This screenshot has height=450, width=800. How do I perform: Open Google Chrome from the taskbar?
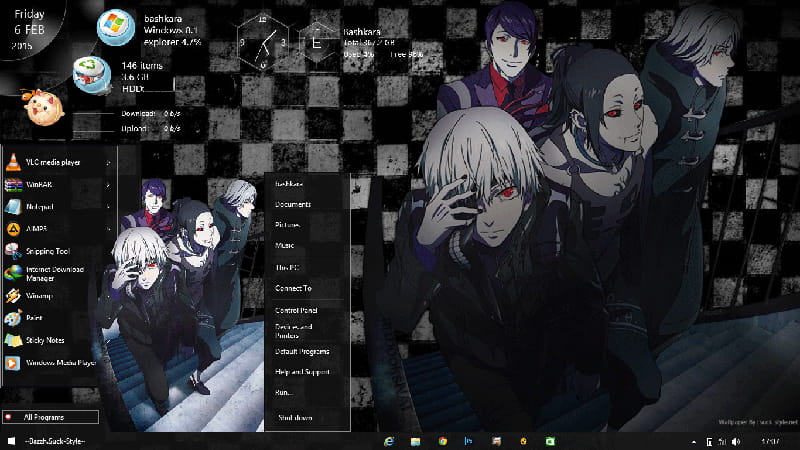tap(442, 441)
